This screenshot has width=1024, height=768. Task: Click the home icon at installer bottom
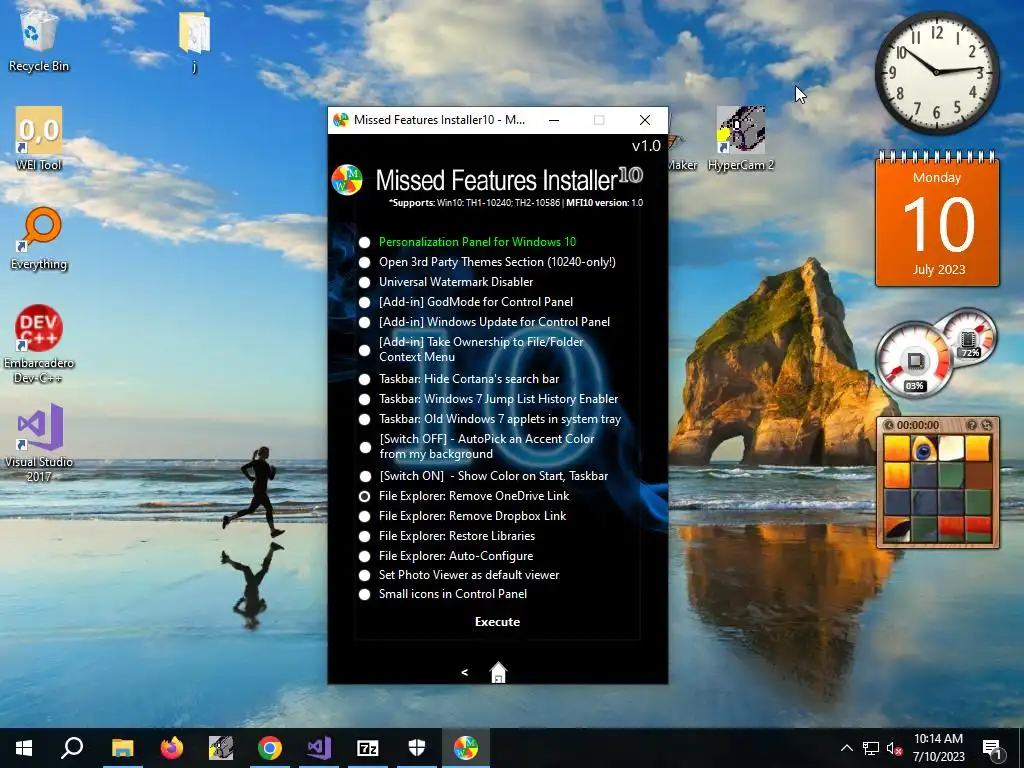498,672
